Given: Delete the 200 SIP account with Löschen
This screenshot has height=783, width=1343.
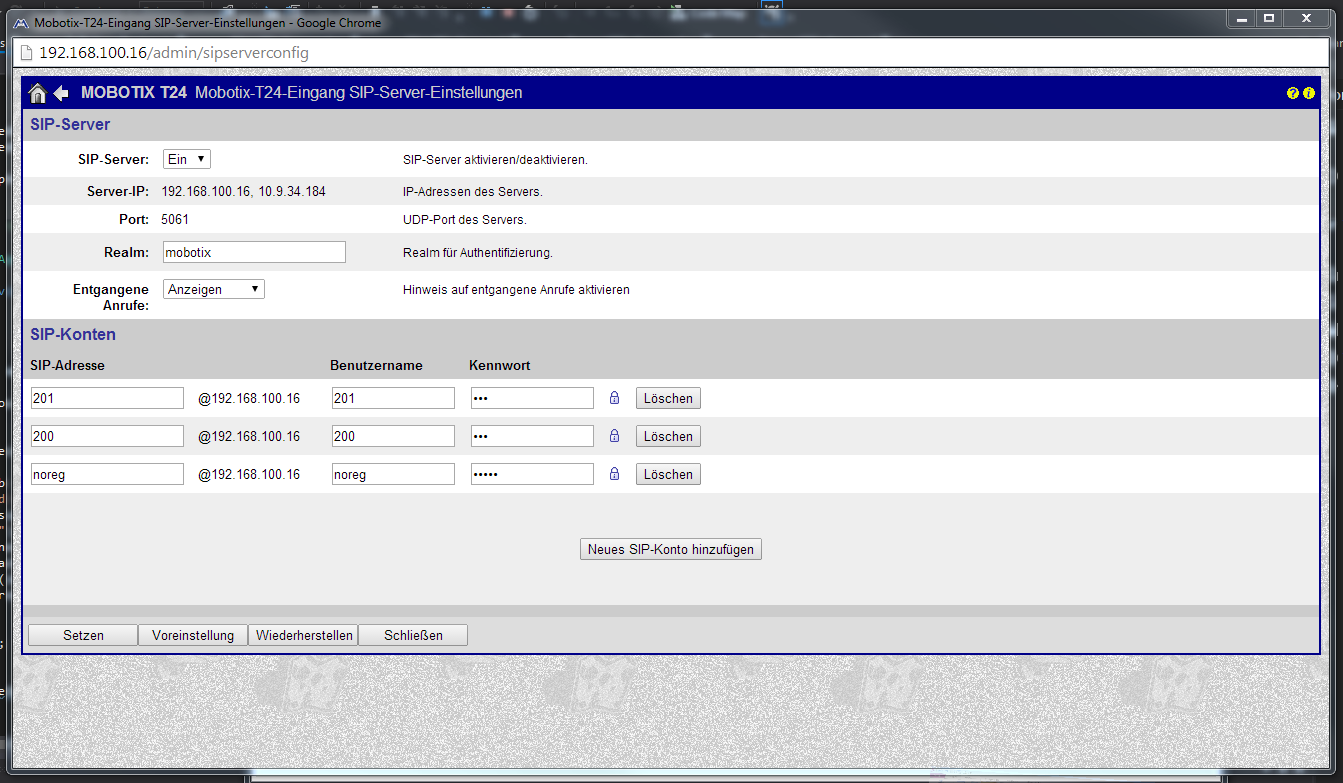Looking at the screenshot, I should (668, 436).
